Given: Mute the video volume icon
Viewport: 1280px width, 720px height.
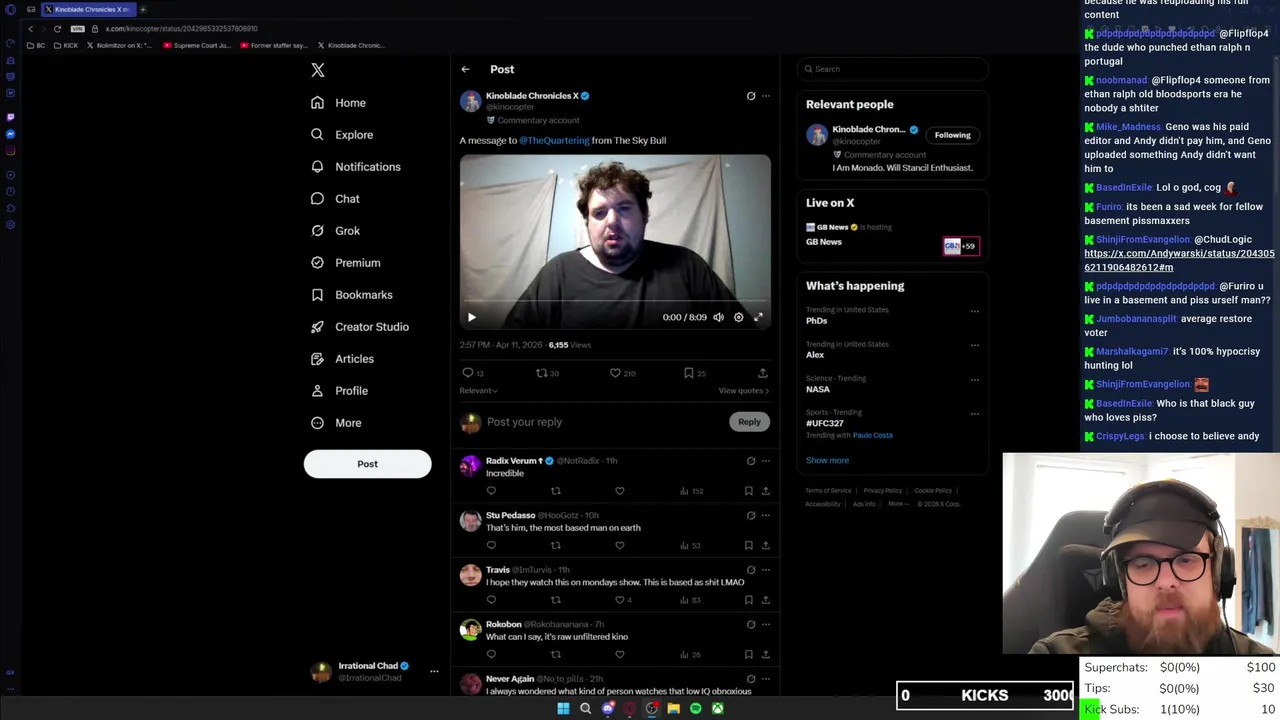Looking at the screenshot, I should [x=718, y=317].
